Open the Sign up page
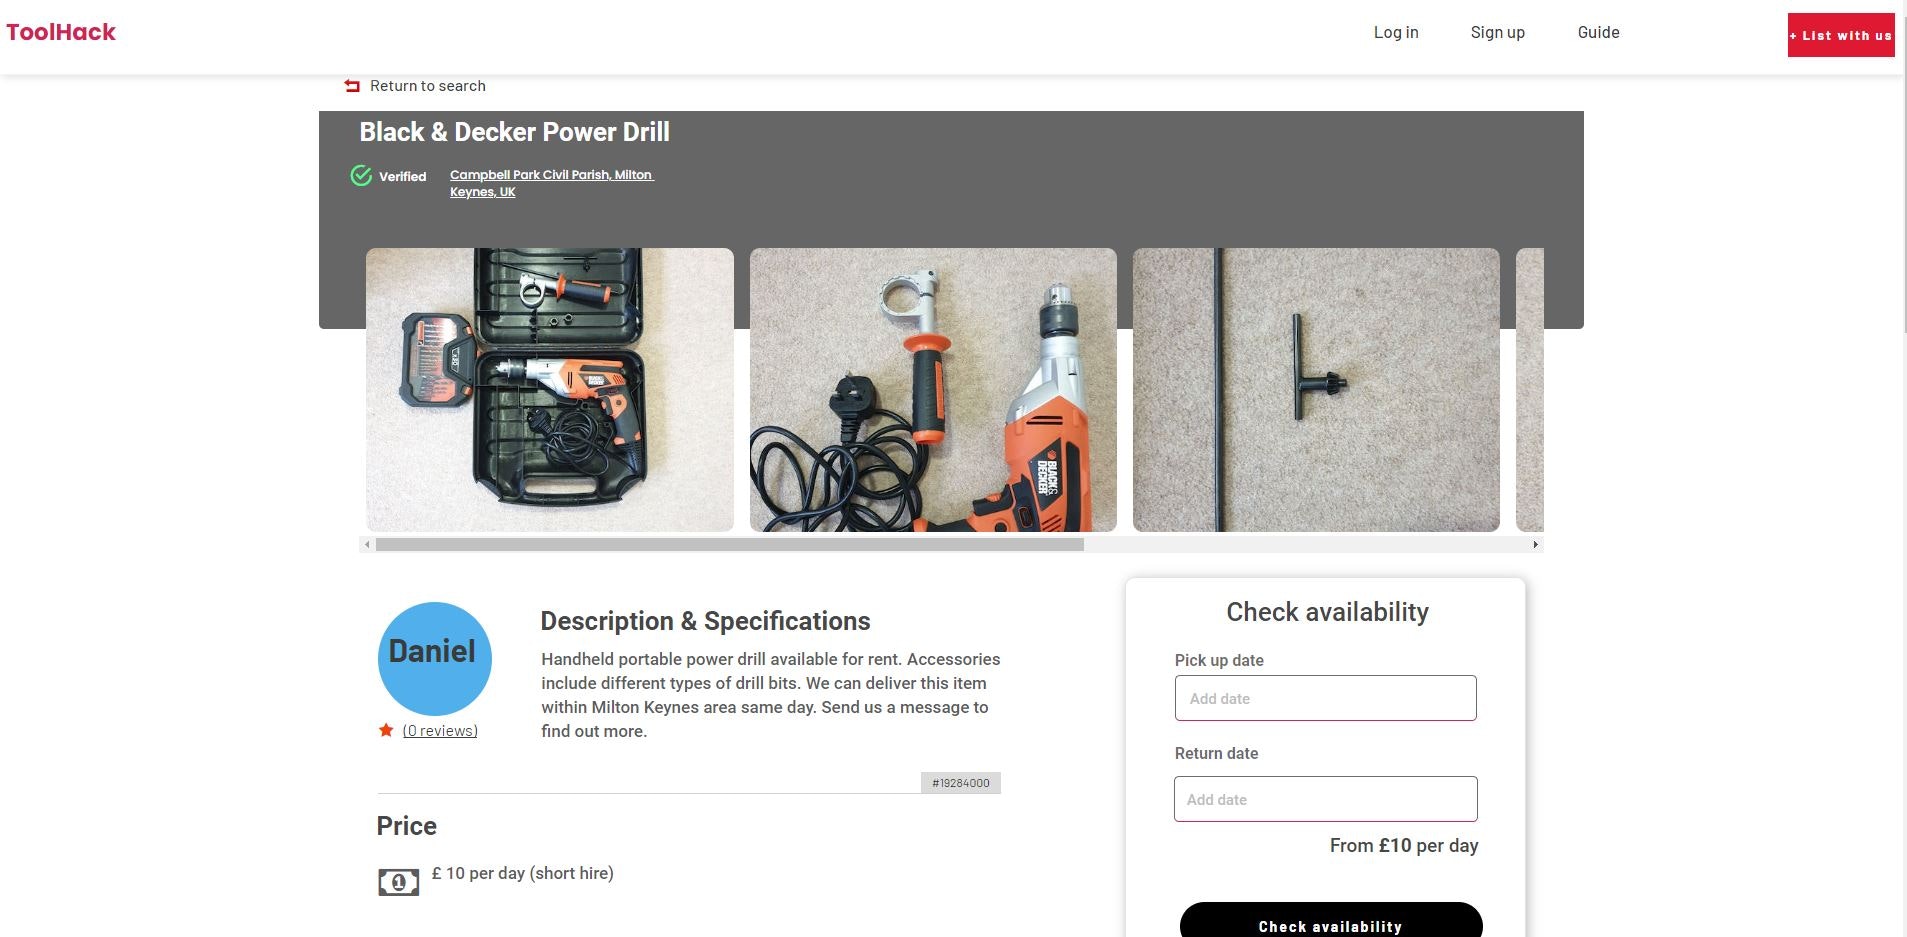The image size is (1907, 937). 1497,32
